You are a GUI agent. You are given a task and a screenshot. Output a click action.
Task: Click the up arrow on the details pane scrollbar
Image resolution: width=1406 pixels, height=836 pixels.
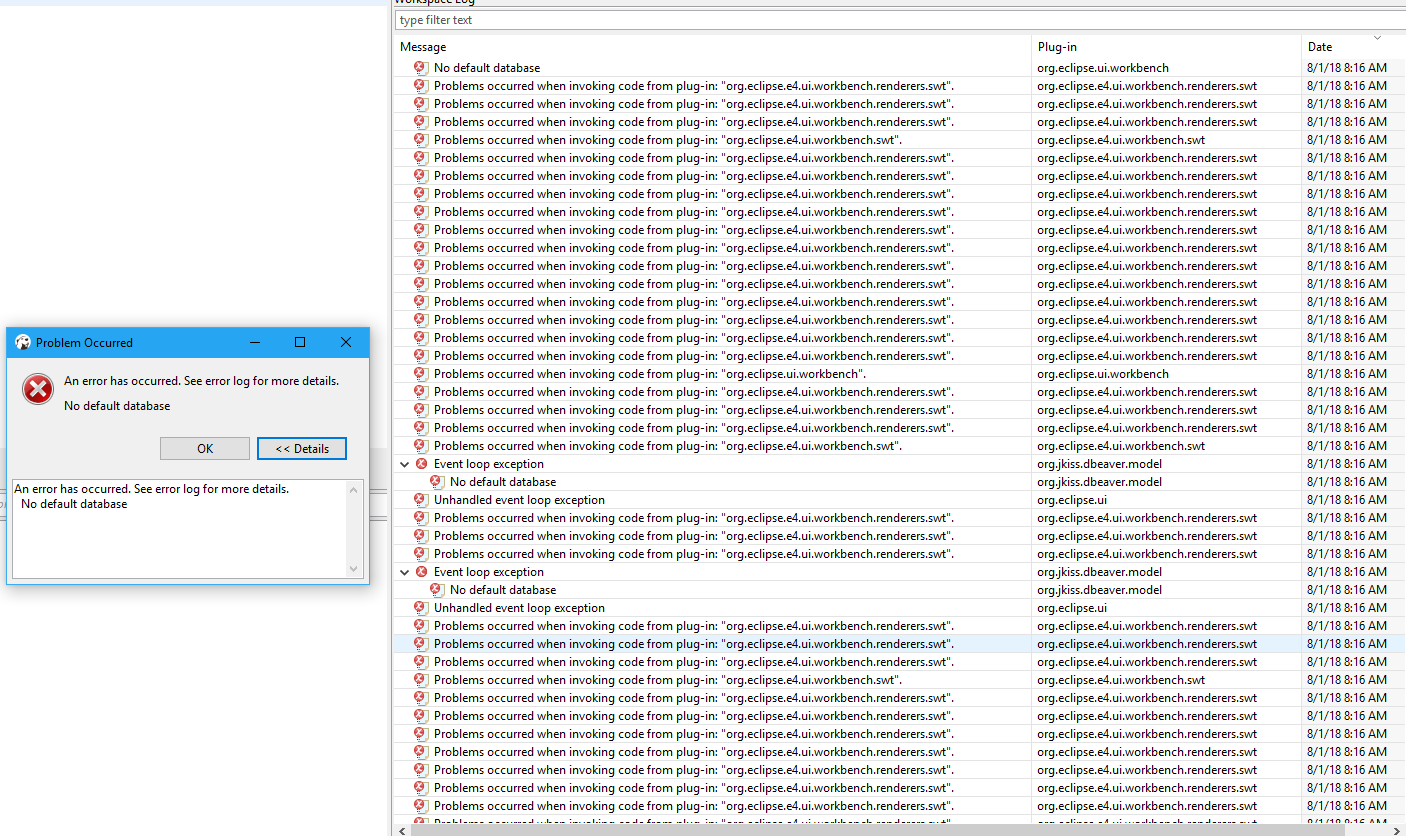pyautogui.click(x=353, y=490)
